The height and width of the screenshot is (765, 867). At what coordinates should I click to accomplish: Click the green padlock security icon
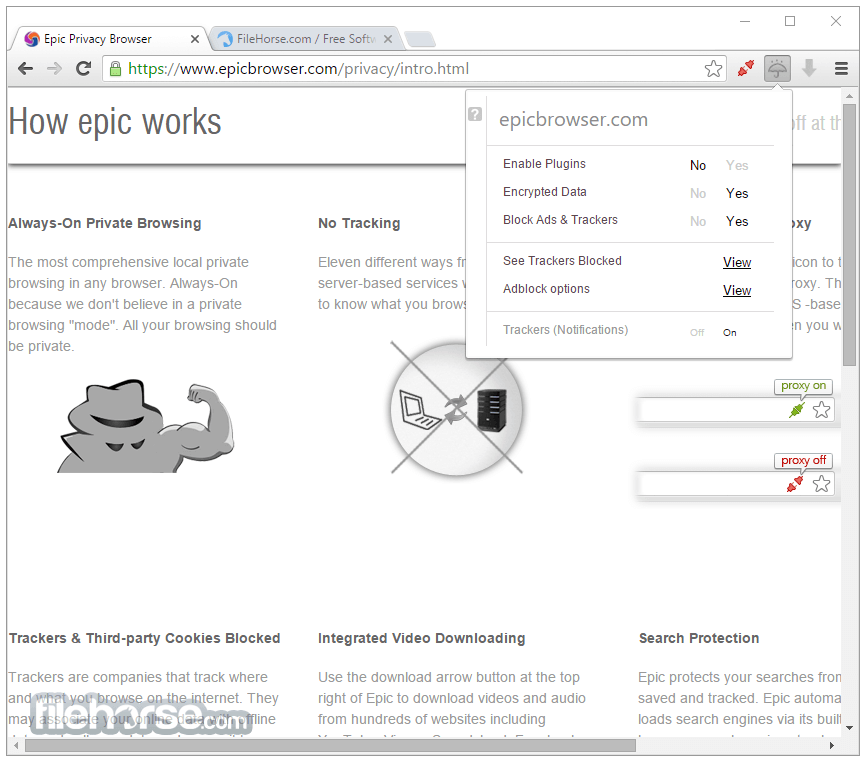[115, 69]
